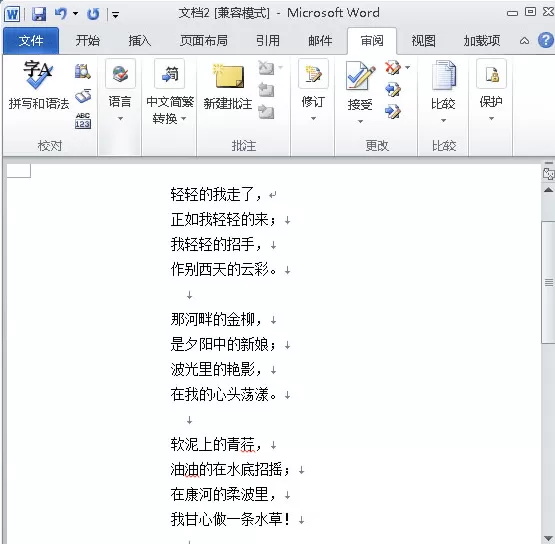Click the vertical scrollbar up arrow
Image resolution: width=555 pixels, height=544 pixels.
pyautogui.click(x=548, y=190)
